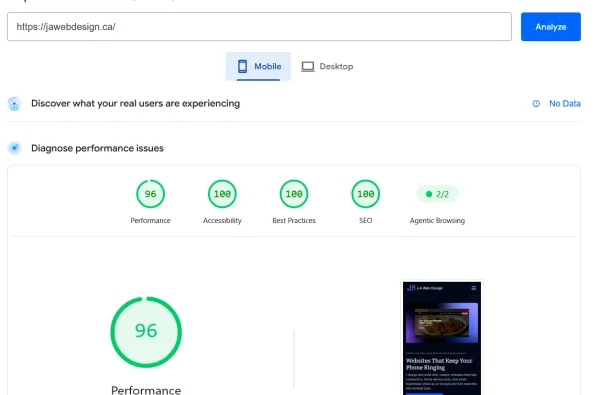Click the Agentic Browsing label
This screenshot has height=395, width=600.
[x=437, y=220]
